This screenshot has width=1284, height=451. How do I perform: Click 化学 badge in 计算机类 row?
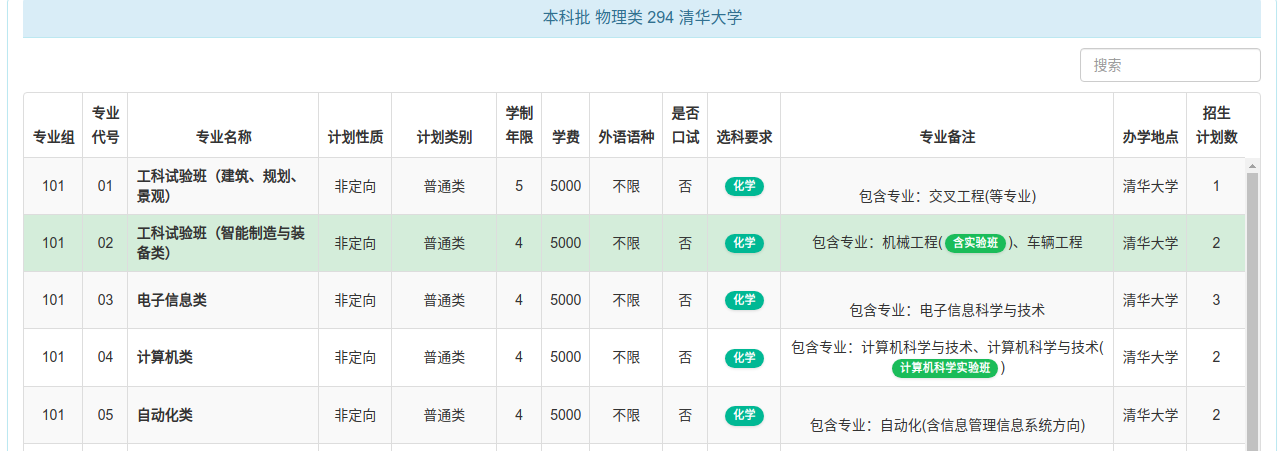pos(744,357)
